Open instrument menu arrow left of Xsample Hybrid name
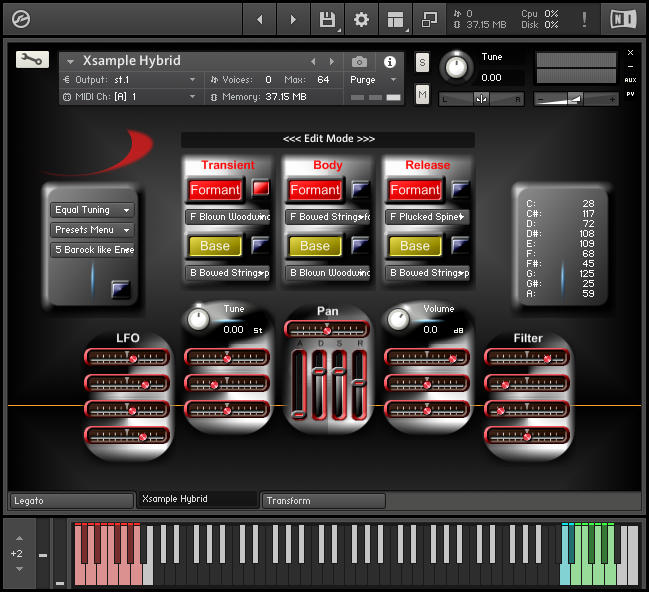The height and width of the screenshot is (592, 649). 70,62
